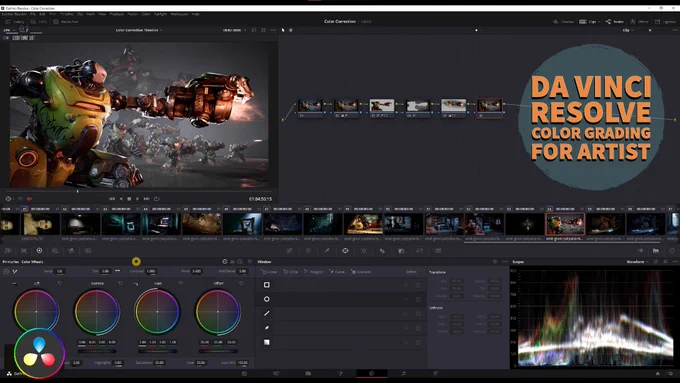Open the LUTs panel
The image size is (680, 383).
click(39, 21)
